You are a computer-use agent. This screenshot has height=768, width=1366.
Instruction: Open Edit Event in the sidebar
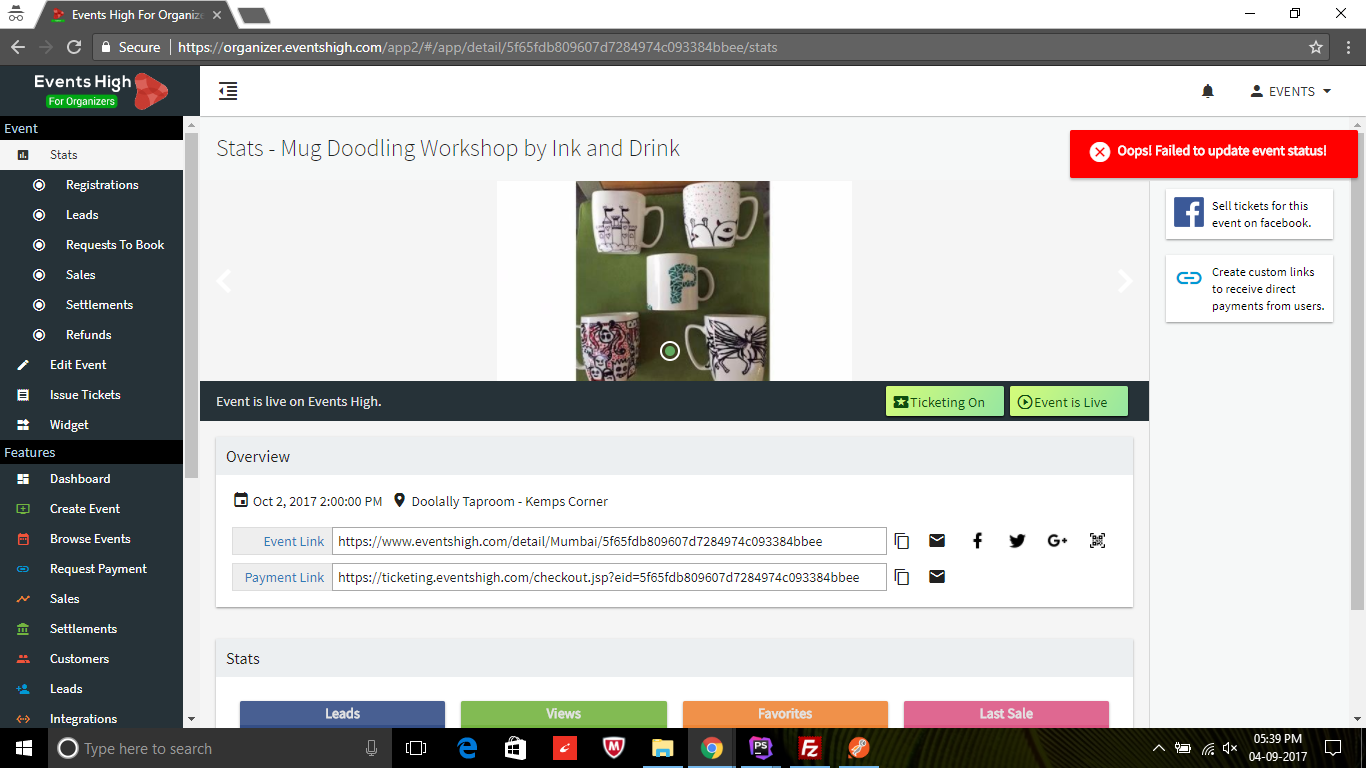click(x=92, y=365)
